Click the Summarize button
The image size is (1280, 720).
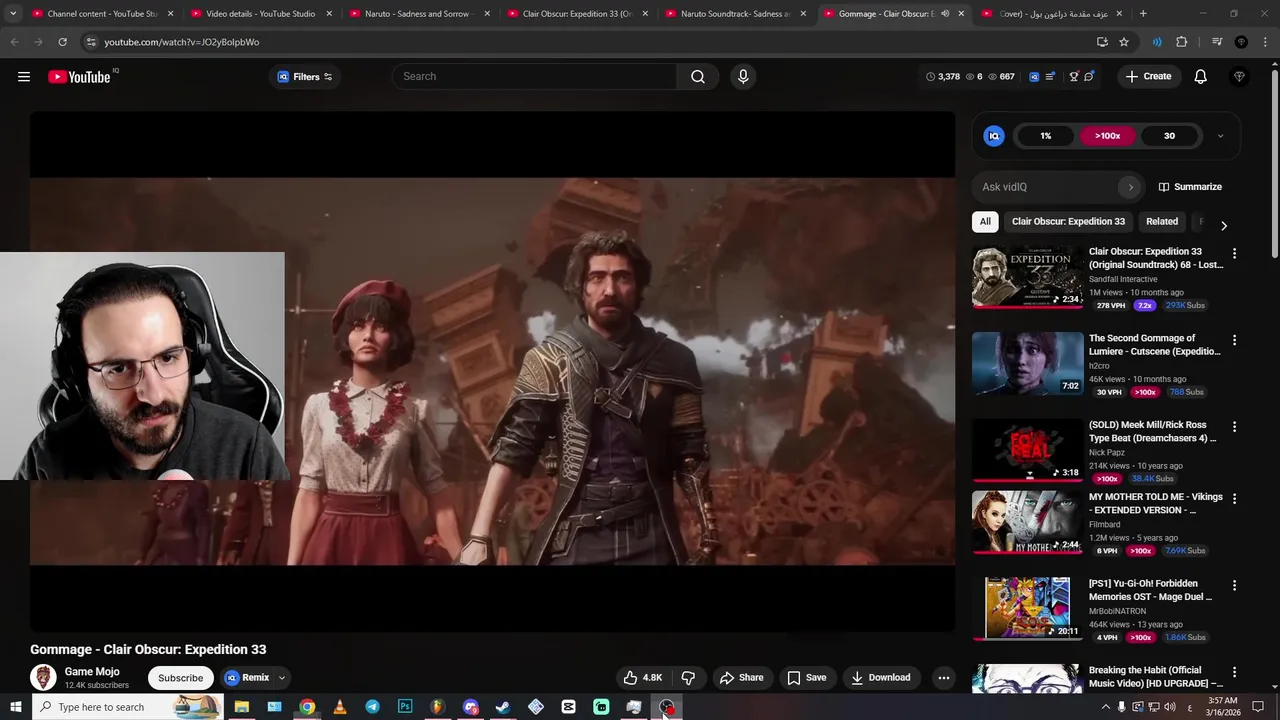click(x=1190, y=187)
